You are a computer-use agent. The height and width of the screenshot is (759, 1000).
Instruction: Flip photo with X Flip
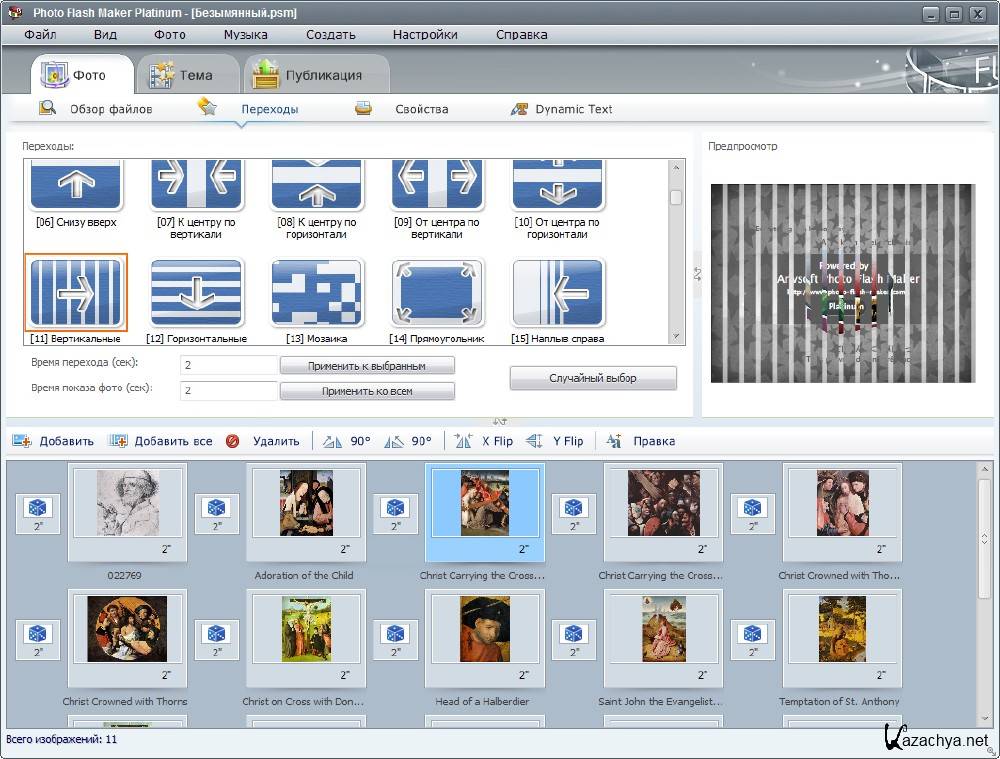[x=484, y=441]
